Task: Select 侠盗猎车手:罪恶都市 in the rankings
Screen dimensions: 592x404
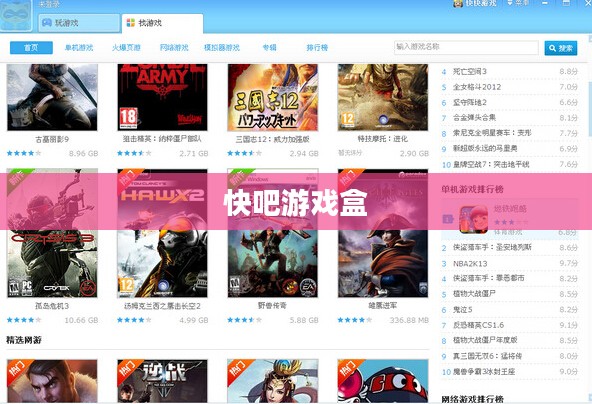Action: pos(489,278)
